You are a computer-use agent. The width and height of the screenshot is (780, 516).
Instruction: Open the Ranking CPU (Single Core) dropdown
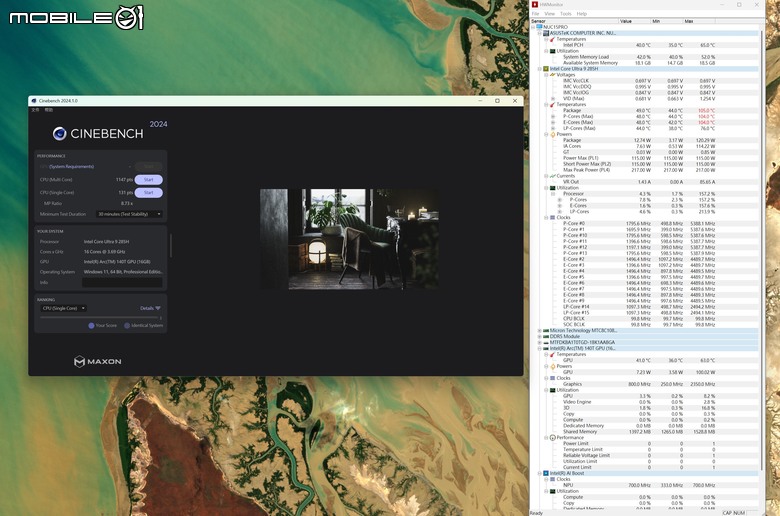point(63,309)
